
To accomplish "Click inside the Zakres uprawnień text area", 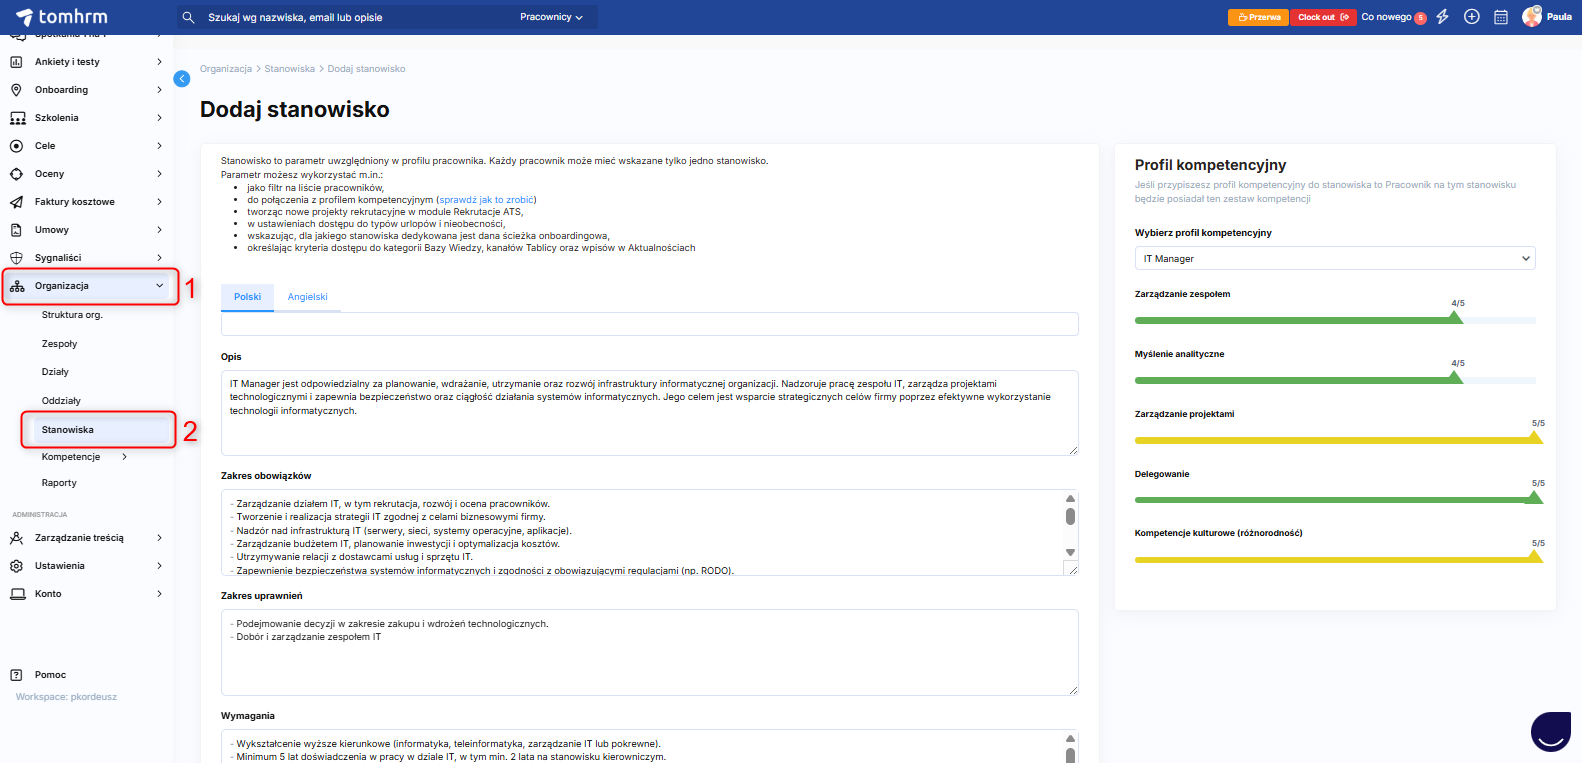I will coord(649,652).
